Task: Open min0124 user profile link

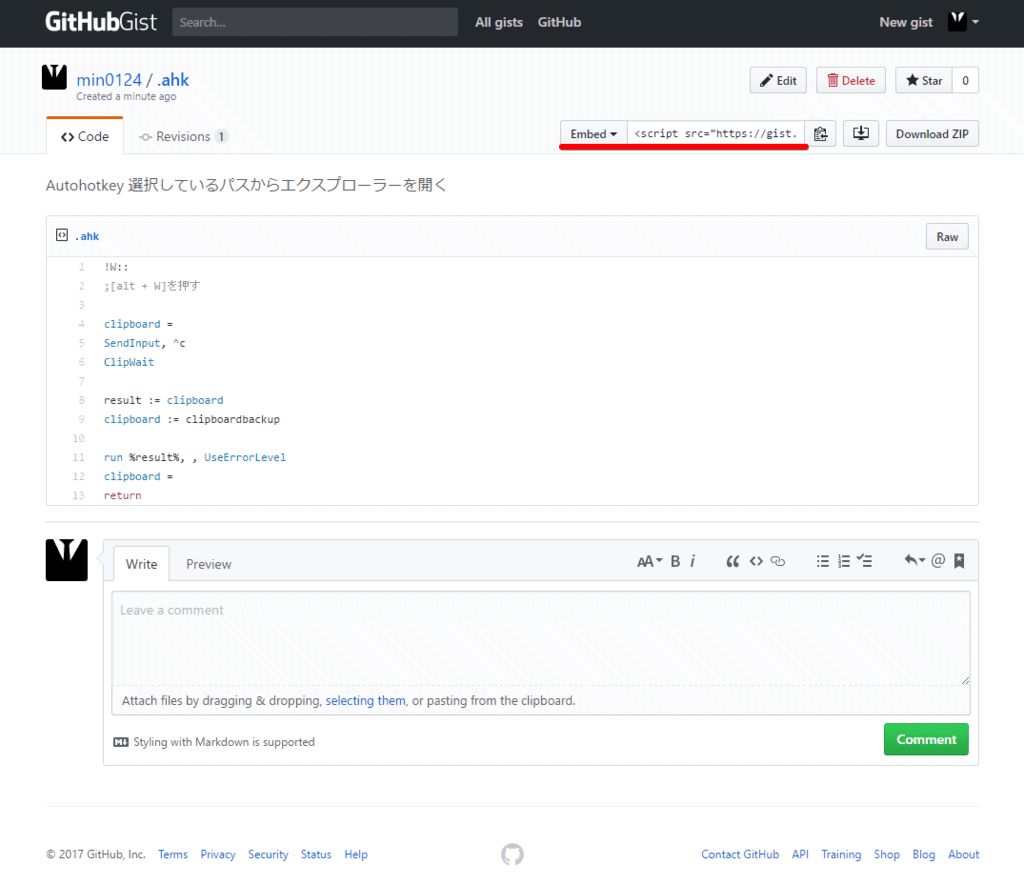Action: coord(108,80)
